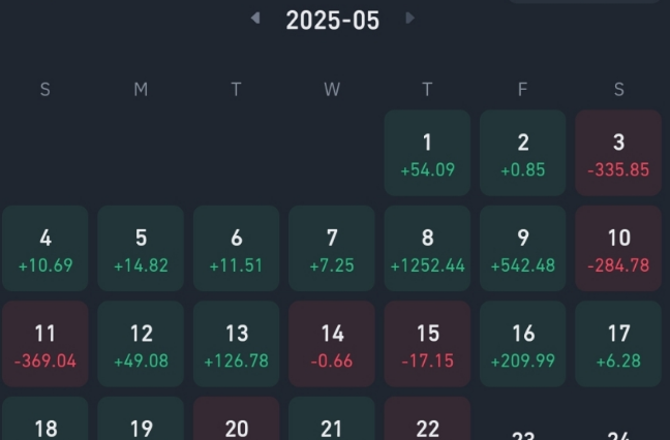Open May 6 showing +11.51

click(x=236, y=249)
